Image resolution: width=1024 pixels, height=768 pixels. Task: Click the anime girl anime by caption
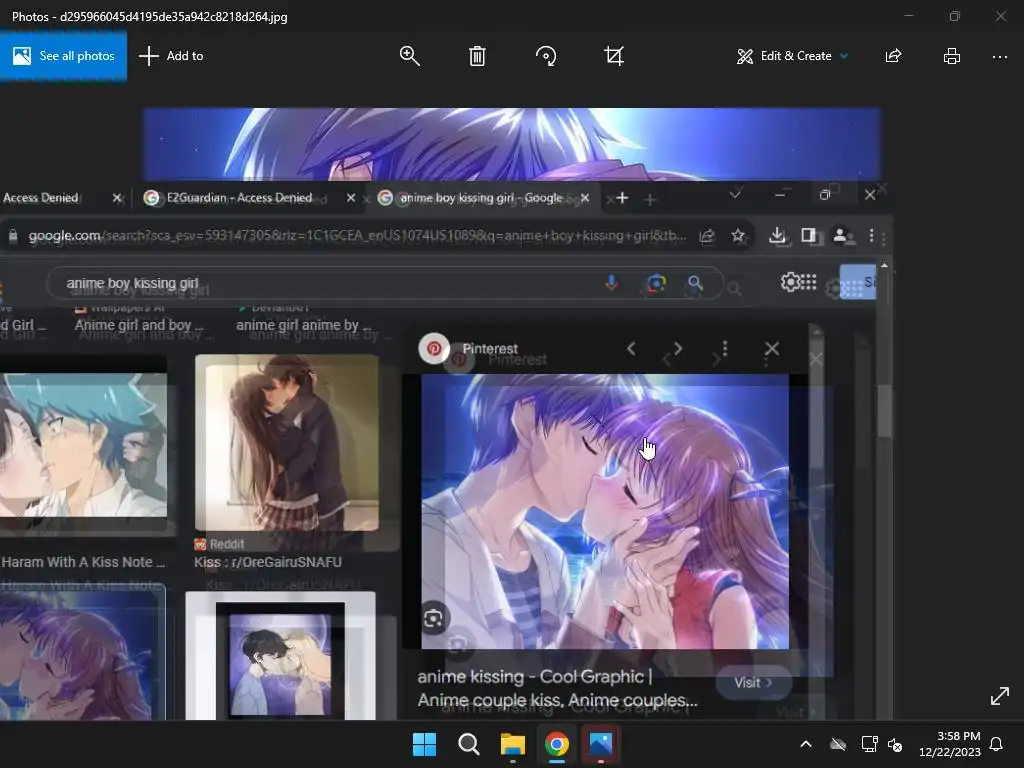(304, 325)
